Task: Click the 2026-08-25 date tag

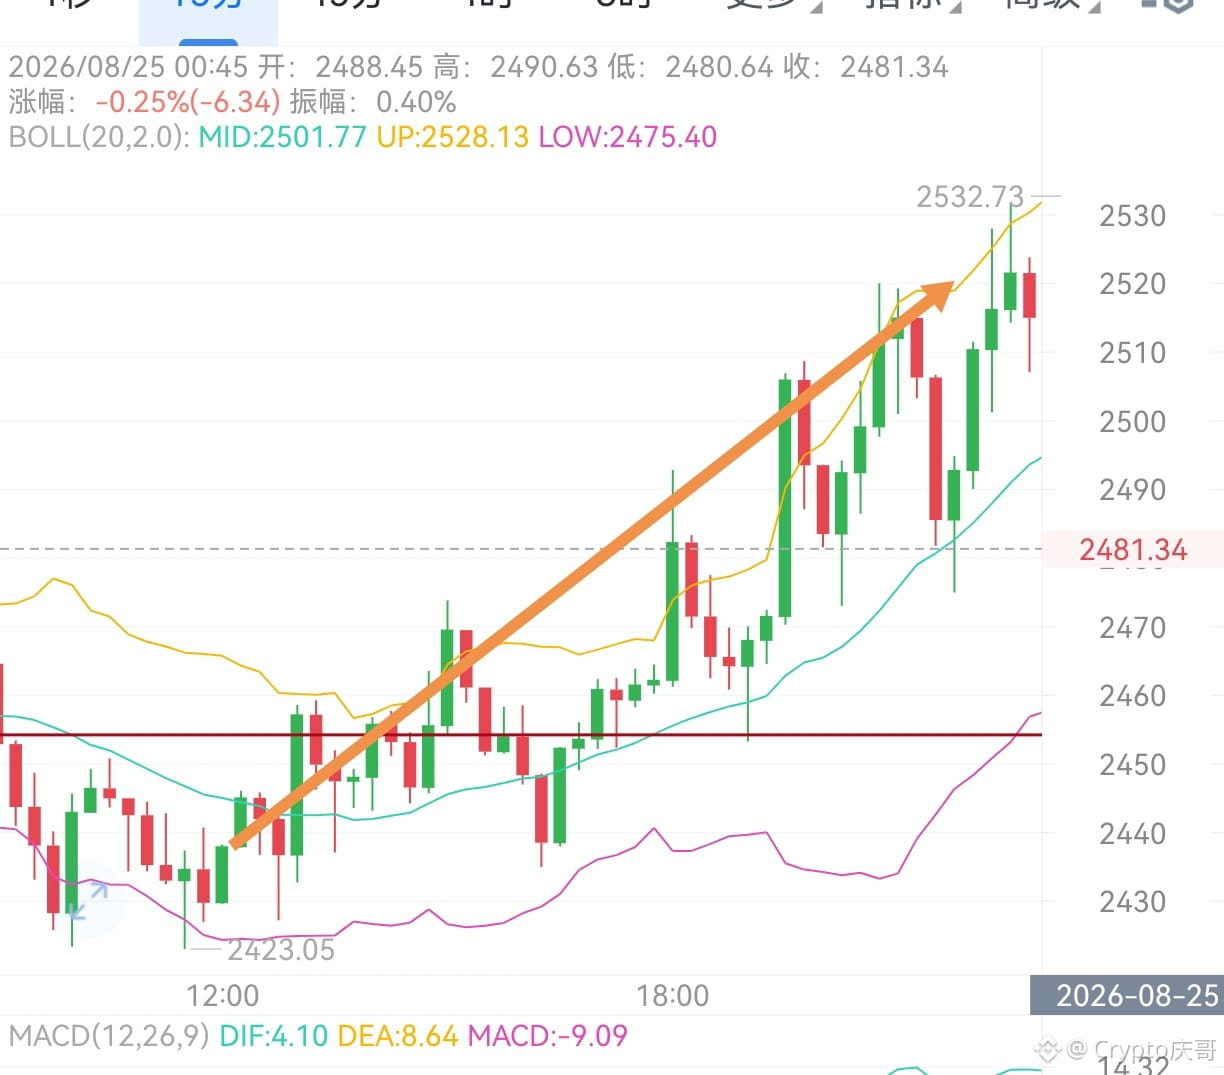Action: [x=1137, y=995]
